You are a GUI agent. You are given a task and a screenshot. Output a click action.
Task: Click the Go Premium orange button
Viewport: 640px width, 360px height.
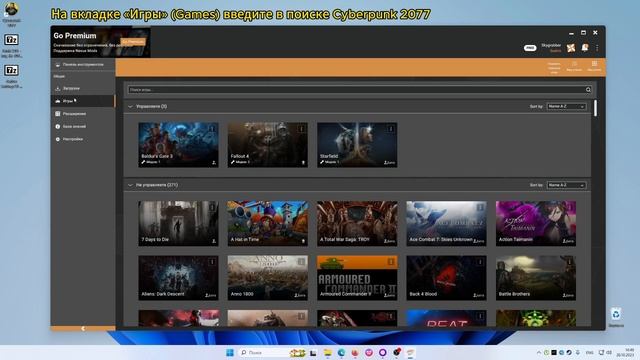coord(133,42)
